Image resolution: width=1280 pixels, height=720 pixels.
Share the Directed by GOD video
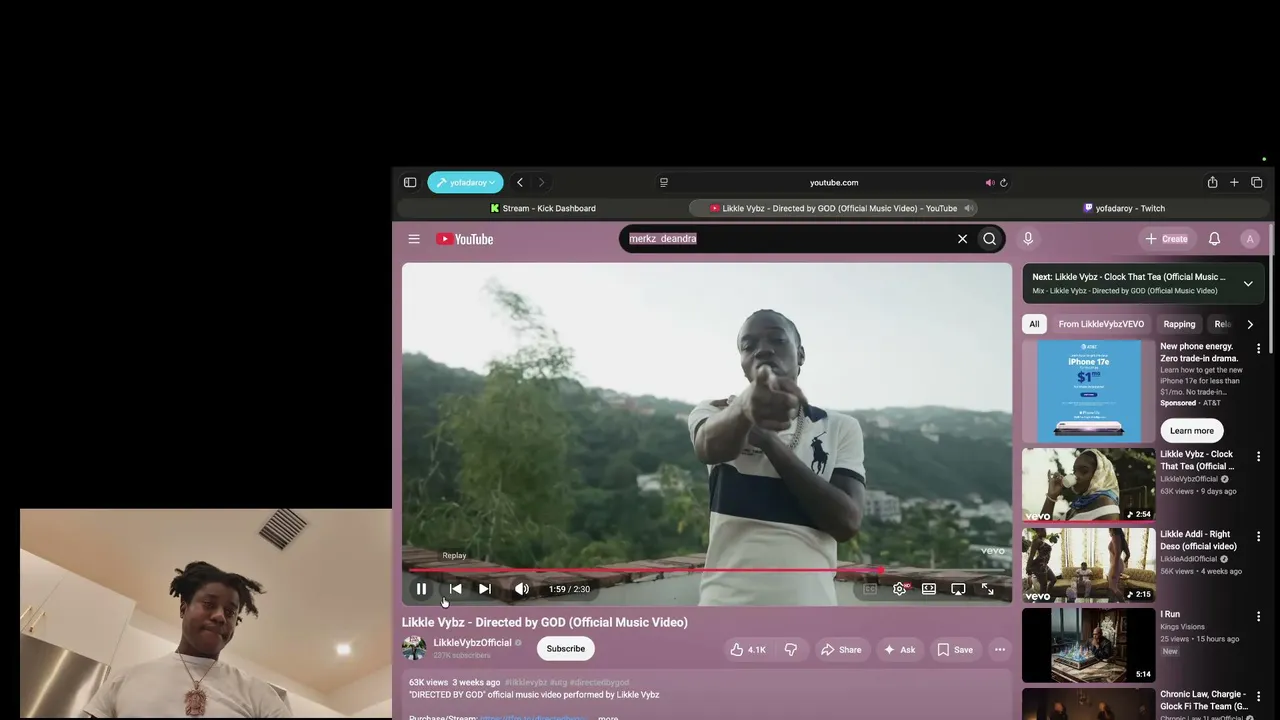841,650
